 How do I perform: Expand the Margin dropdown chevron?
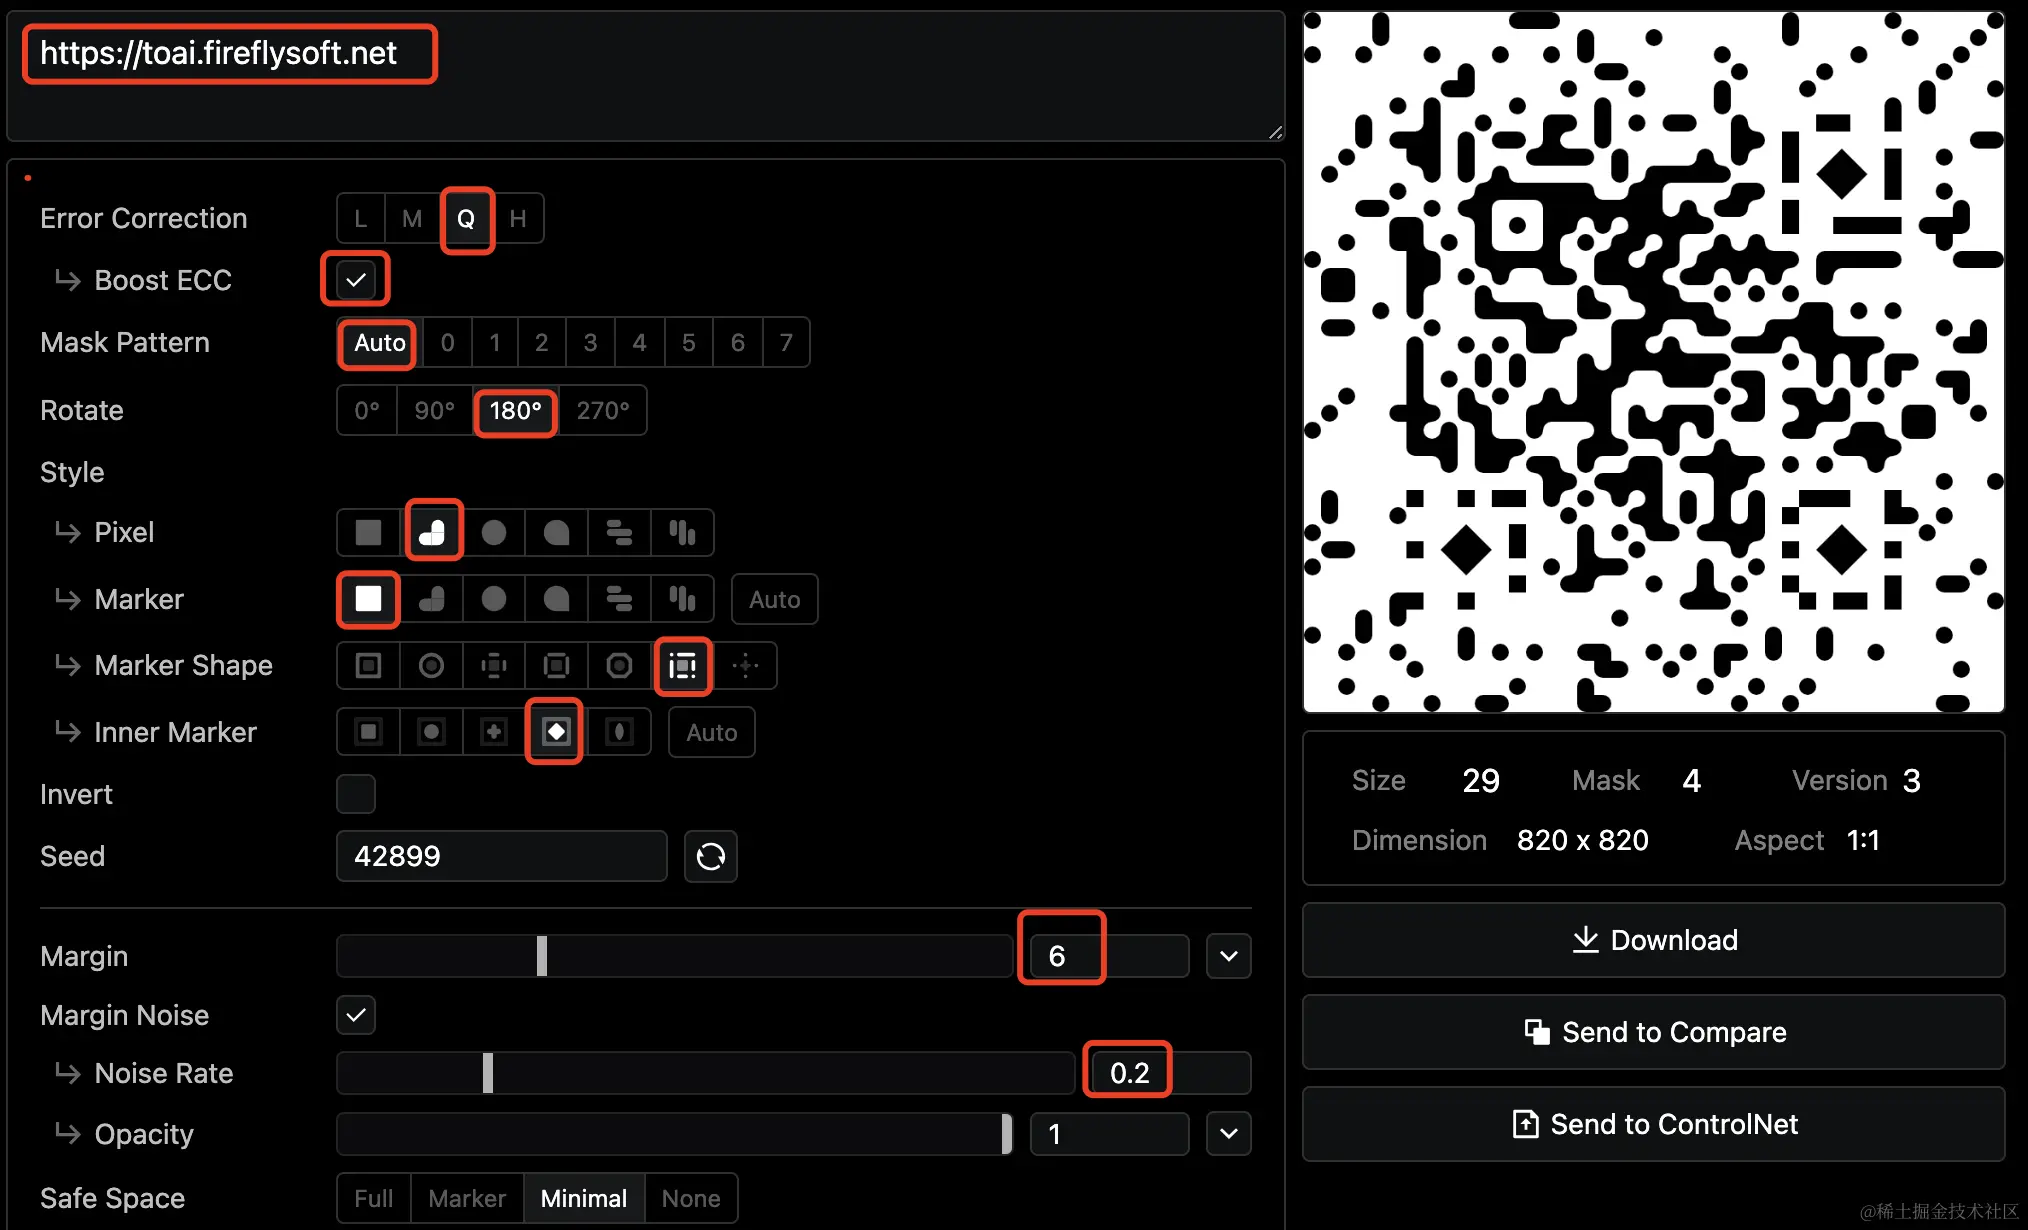tap(1229, 956)
